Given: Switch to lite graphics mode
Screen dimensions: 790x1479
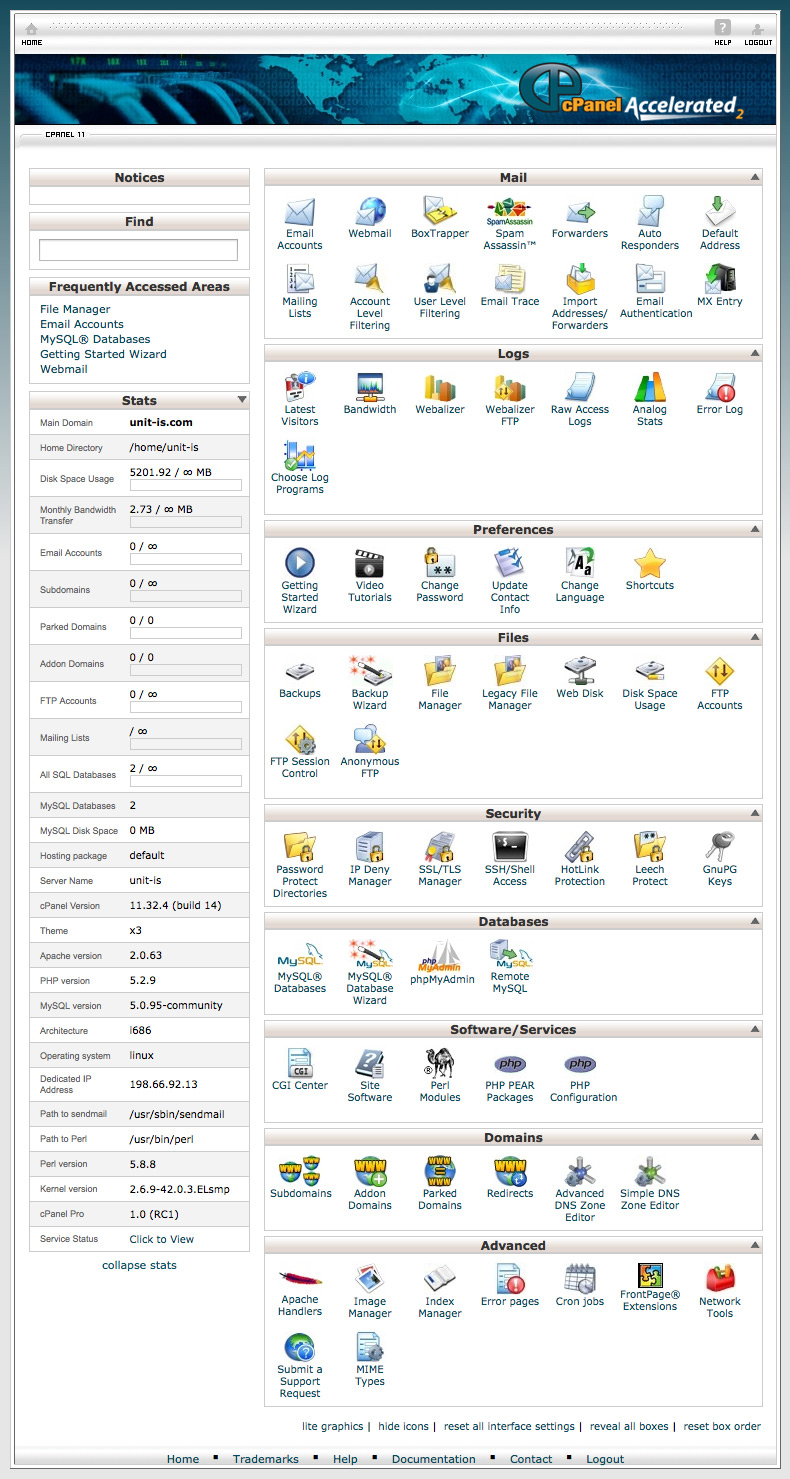Looking at the screenshot, I should tap(332, 1426).
